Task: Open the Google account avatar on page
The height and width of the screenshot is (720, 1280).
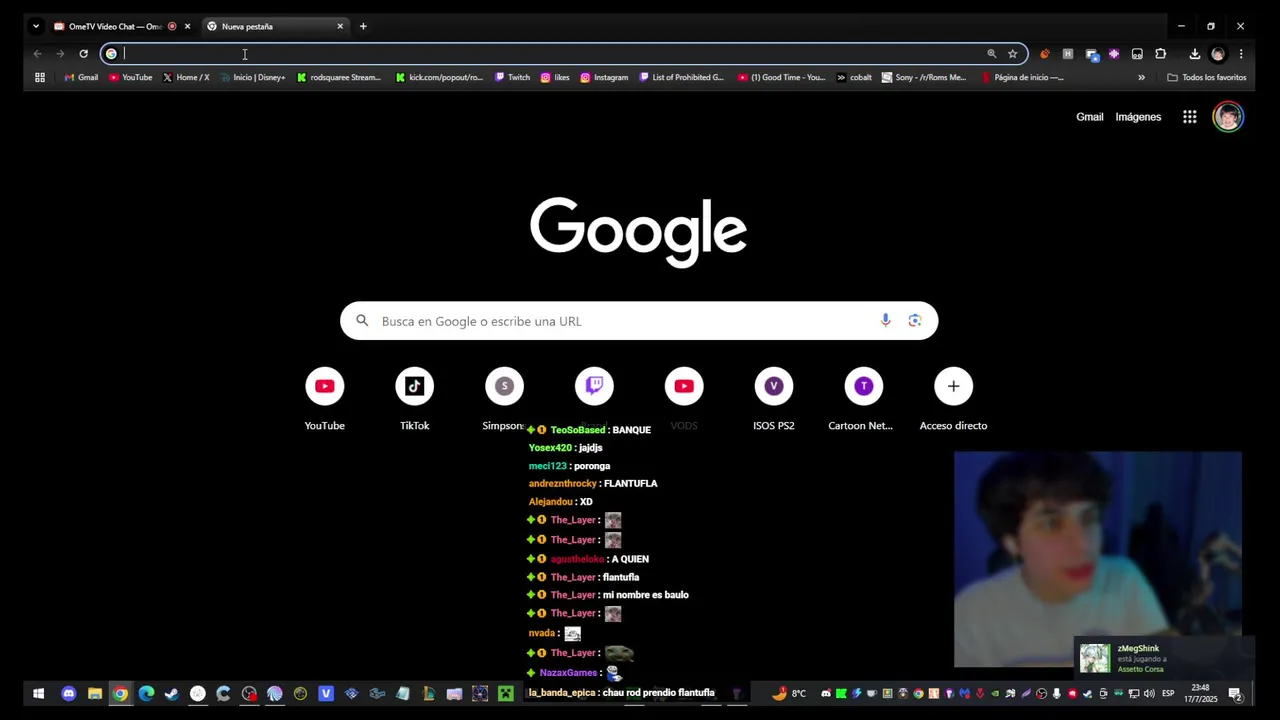Action: coord(1228,117)
